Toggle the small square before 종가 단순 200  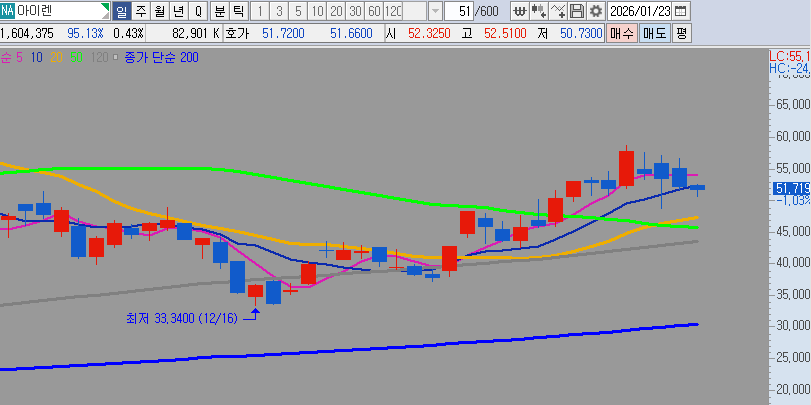[x=115, y=57]
